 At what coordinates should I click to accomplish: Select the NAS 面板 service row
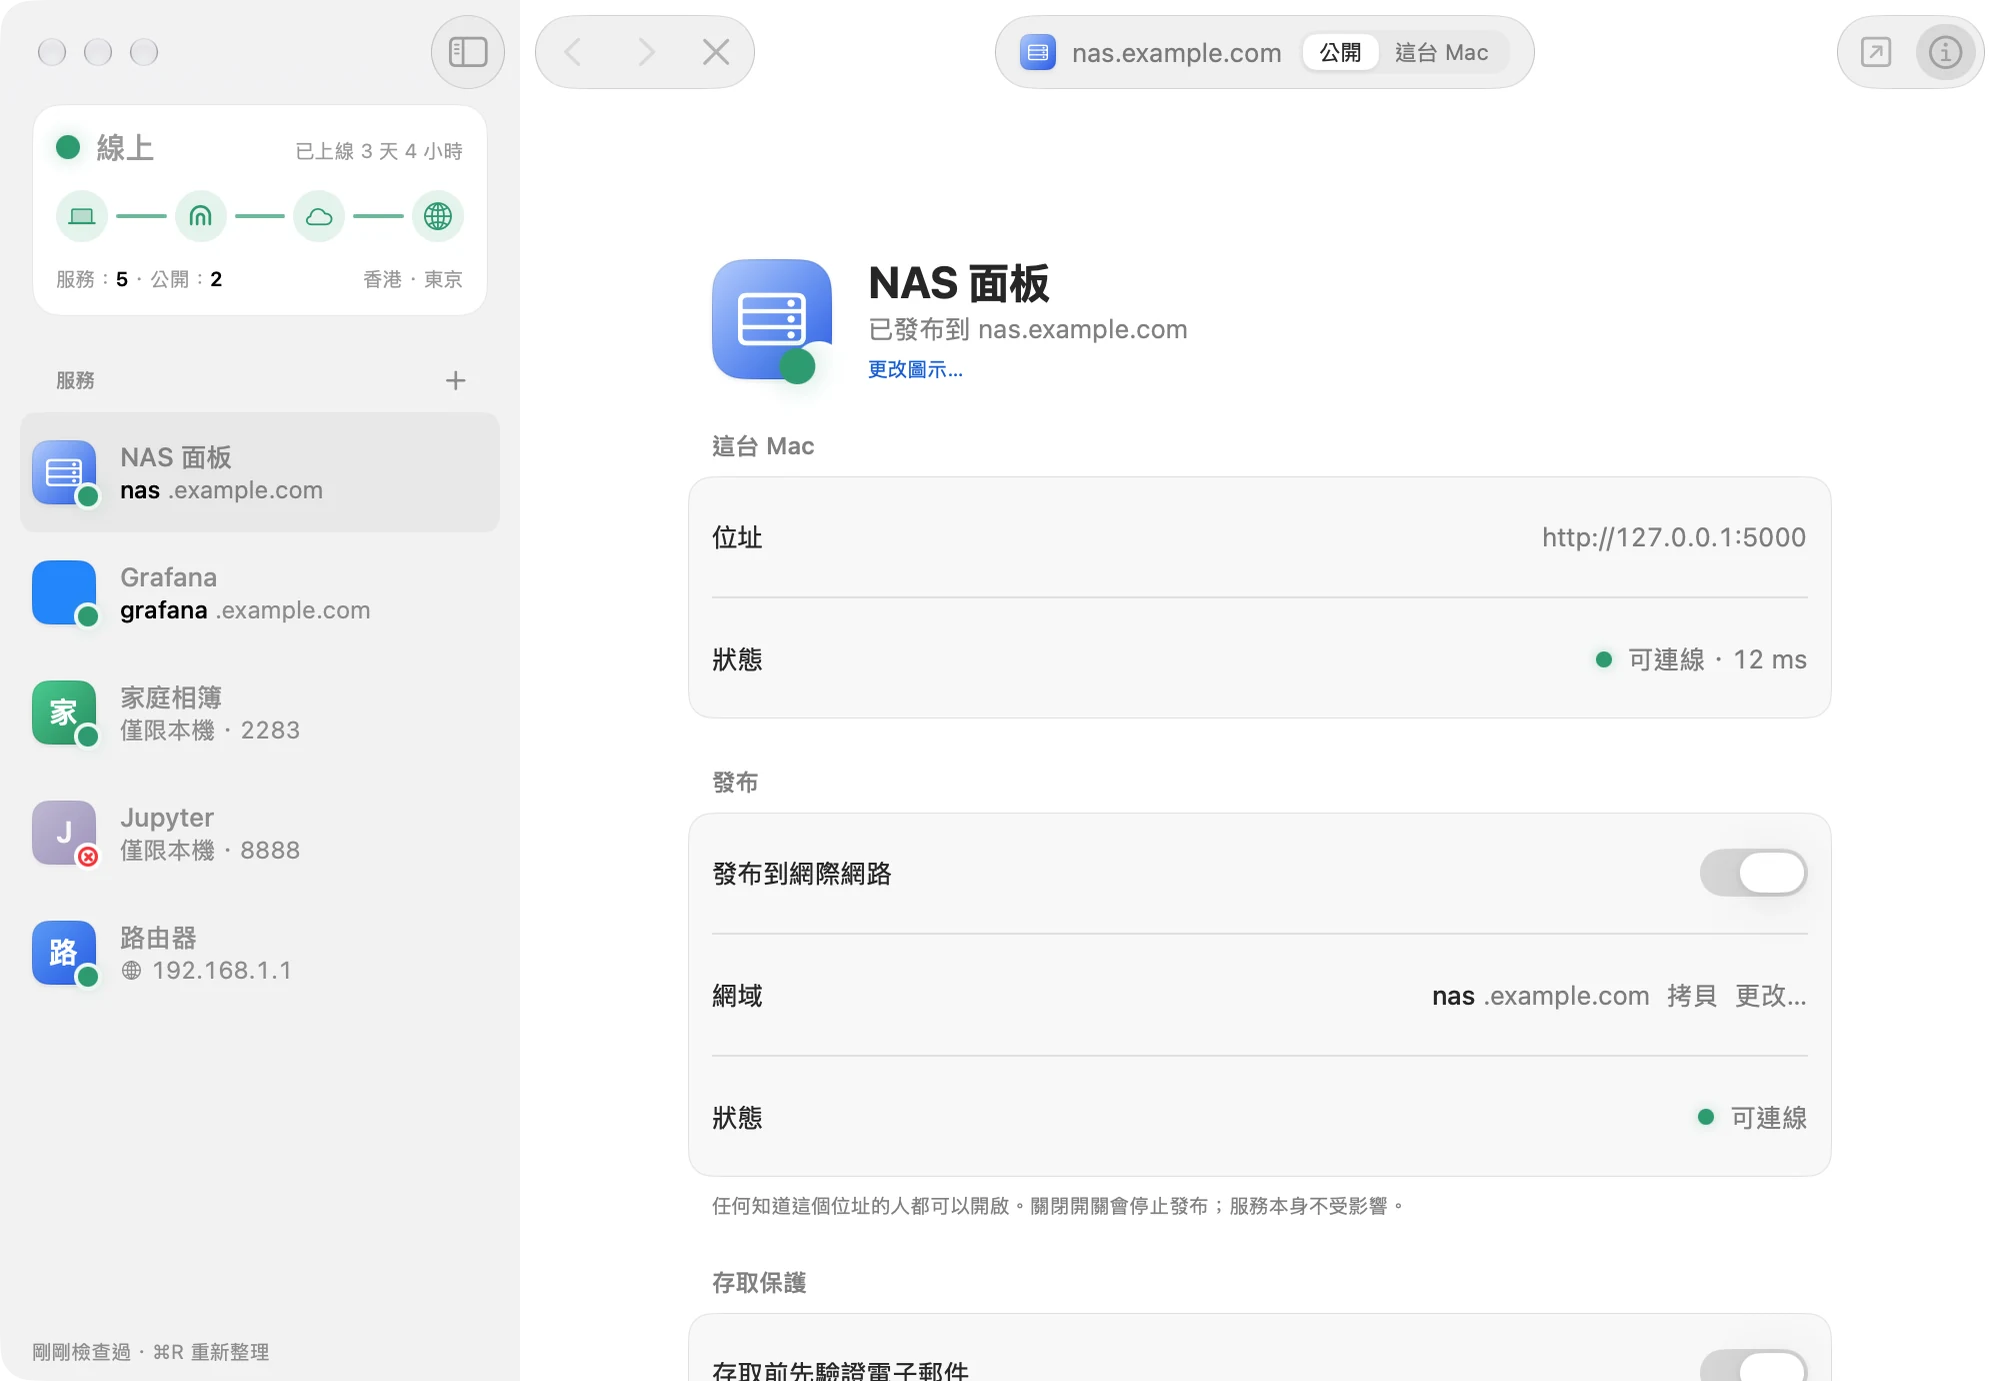point(260,472)
